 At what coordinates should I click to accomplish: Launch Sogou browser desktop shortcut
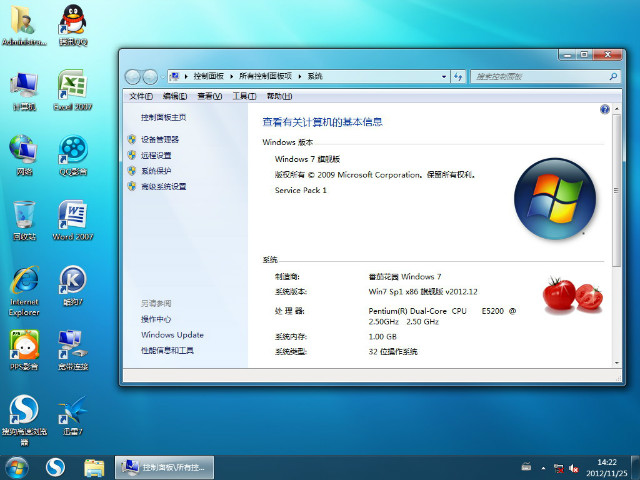point(24,420)
